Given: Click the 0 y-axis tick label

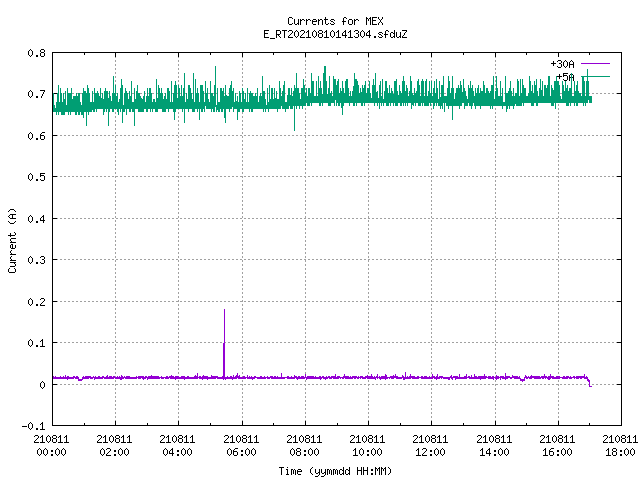Looking at the screenshot, I should (42, 385).
